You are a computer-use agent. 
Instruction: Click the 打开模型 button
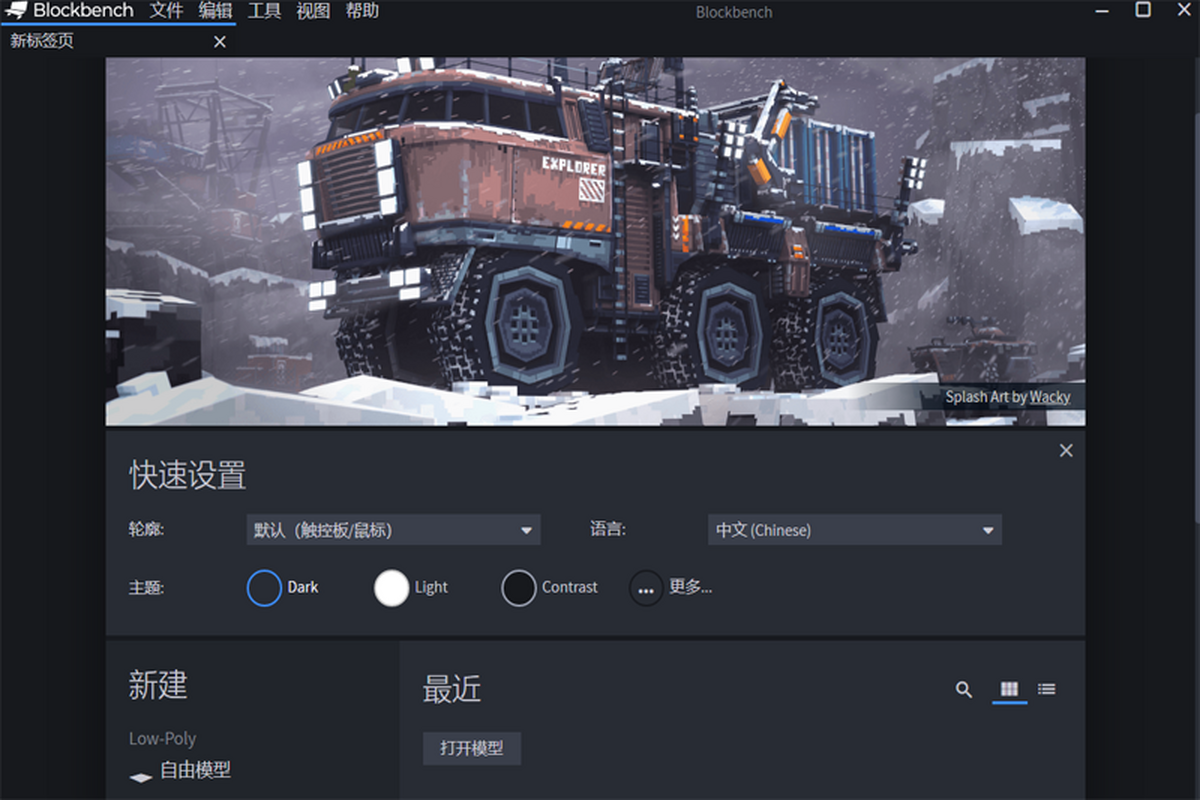pos(471,748)
